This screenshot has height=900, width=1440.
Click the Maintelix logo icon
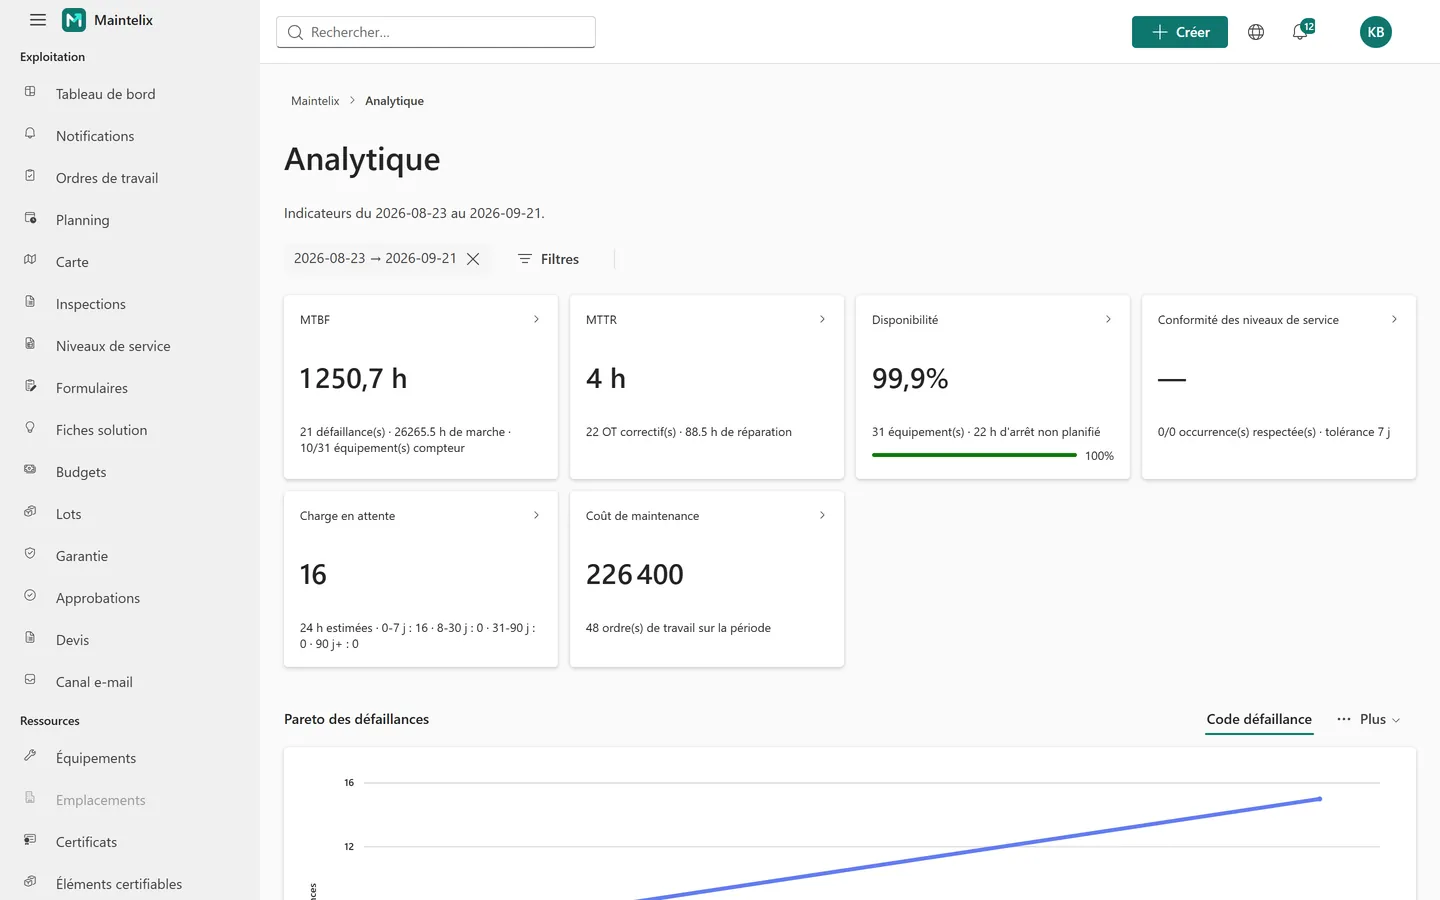pyautogui.click(x=74, y=20)
